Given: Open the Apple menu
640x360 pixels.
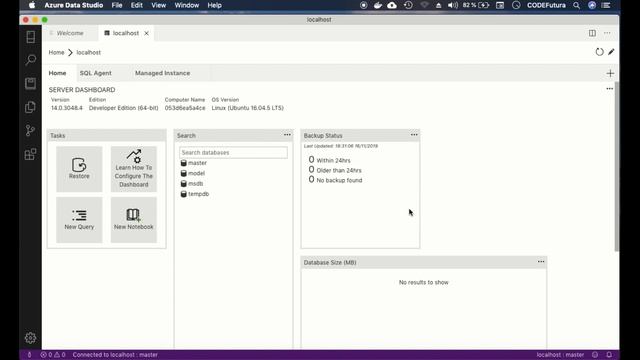Looking at the screenshot, I should coord(31,5).
